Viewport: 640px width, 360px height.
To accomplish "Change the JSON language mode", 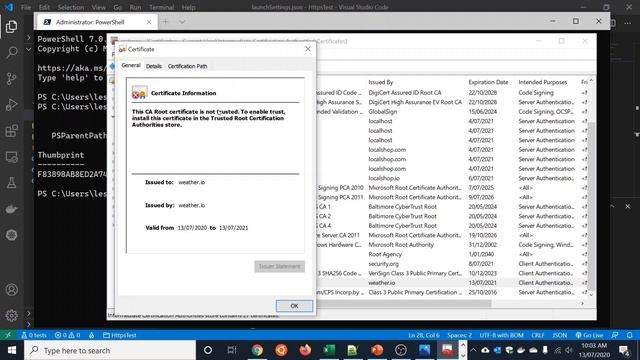I will click(560, 335).
